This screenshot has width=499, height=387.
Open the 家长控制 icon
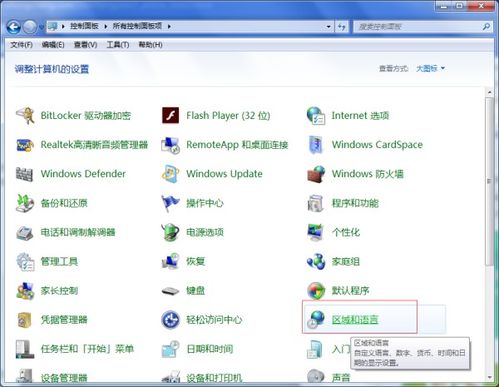point(25,291)
